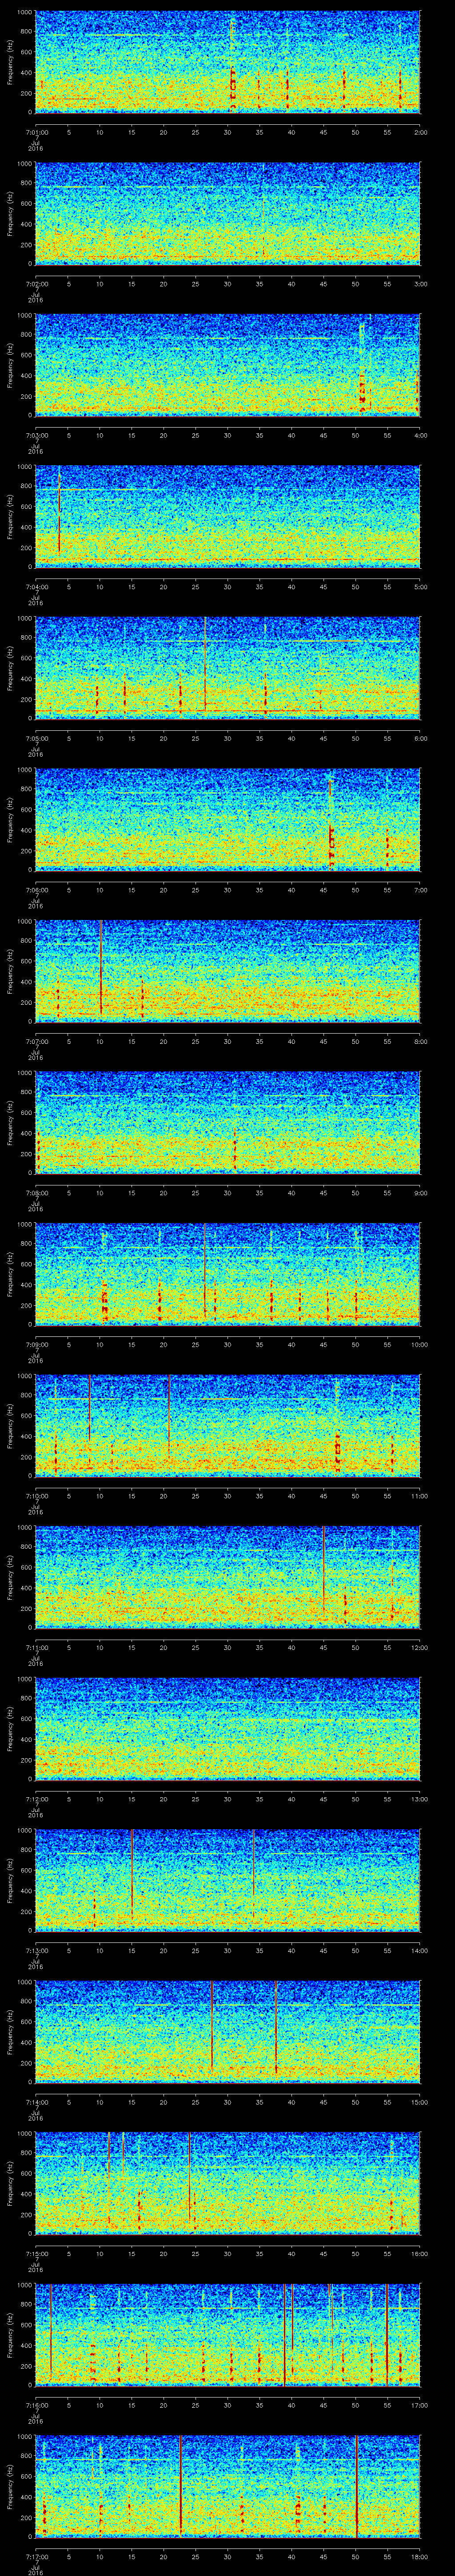Image resolution: width=455 pixels, height=2576 pixels.
Task: Select the spectrogram plot beginning at 7:08:00
Action: pos(228,1123)
